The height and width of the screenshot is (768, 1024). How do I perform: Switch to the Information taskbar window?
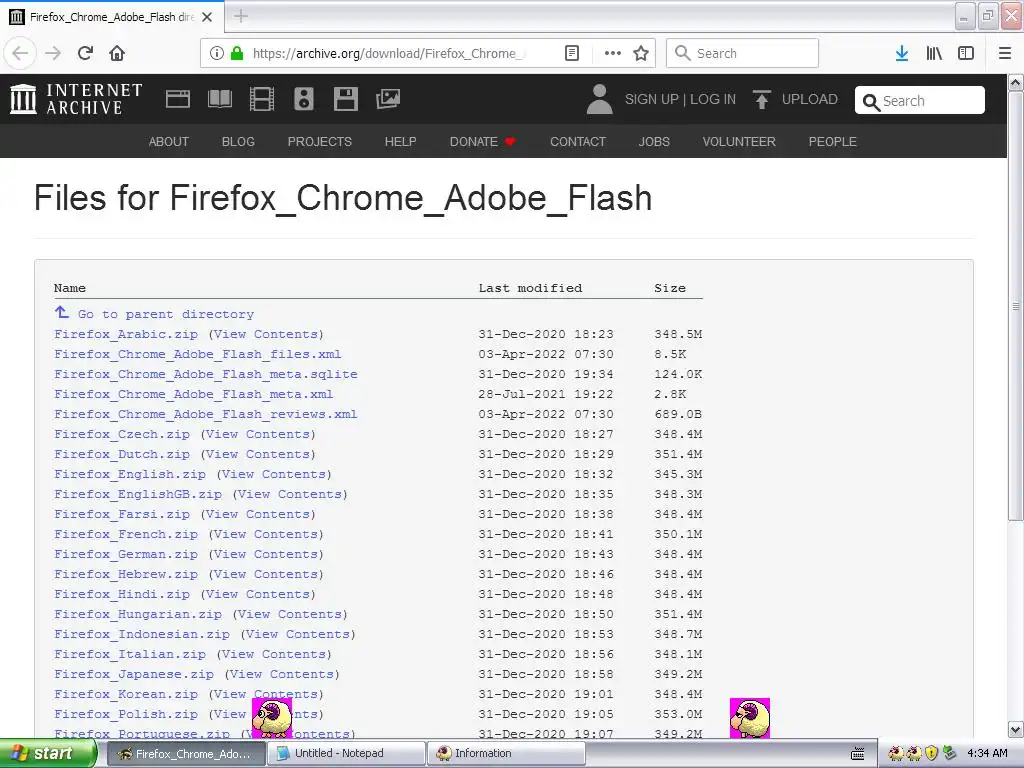point(506,754)
